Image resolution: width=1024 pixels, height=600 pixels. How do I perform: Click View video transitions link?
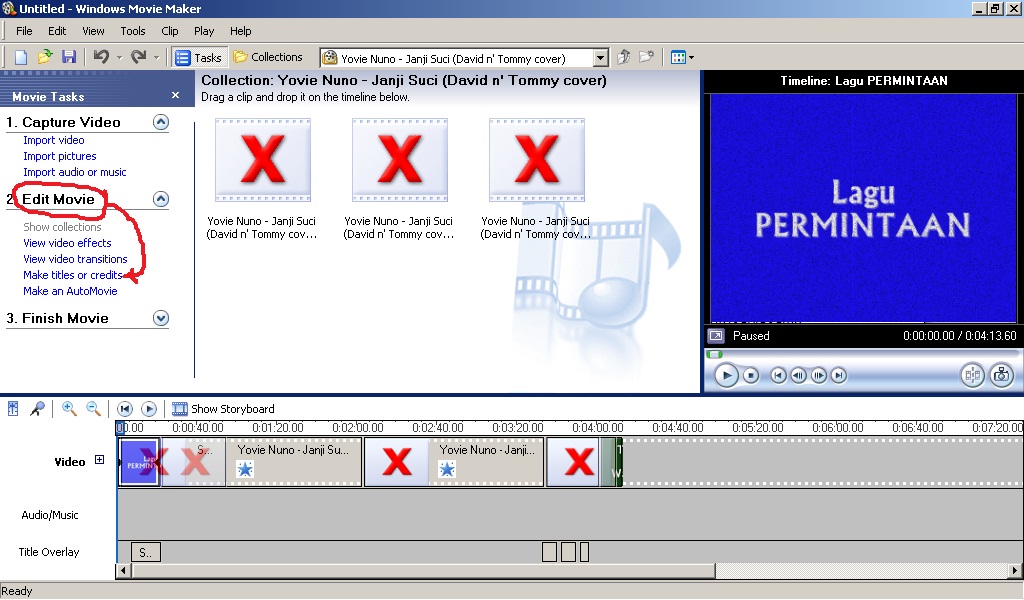point(75,259)
